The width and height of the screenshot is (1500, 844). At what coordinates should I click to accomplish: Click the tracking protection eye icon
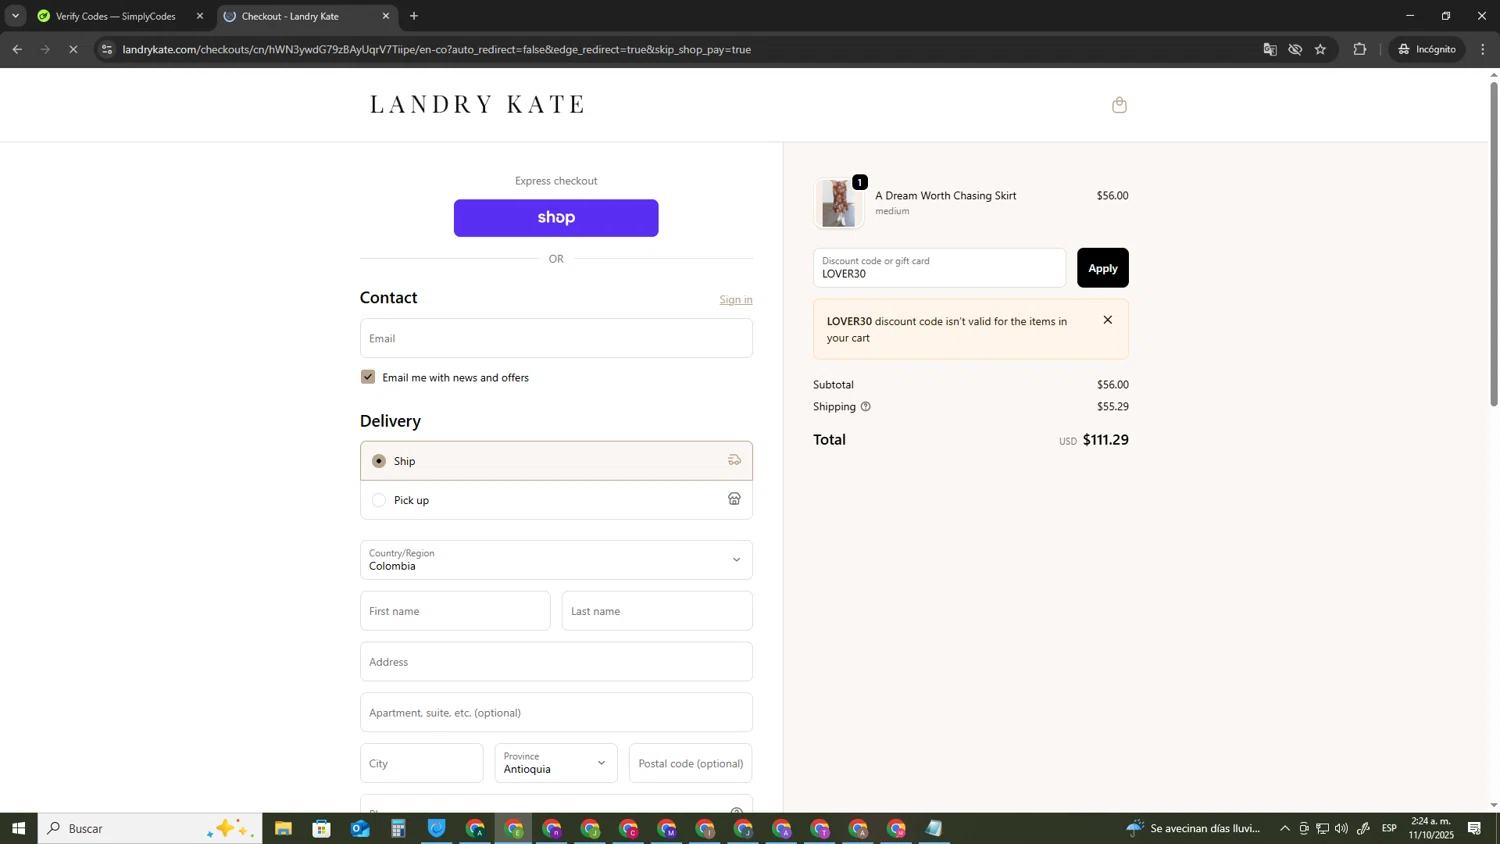(1295, 49)
